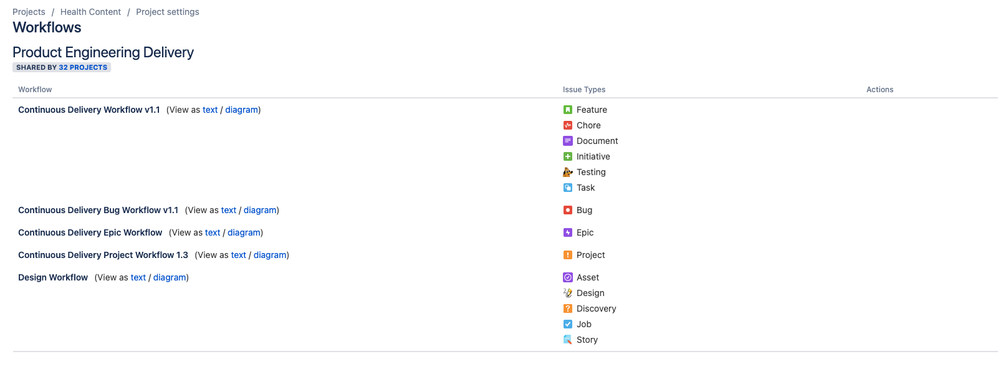The image size is (998, 387).
Task: Click the Document issue type label
Action: click(597, 141)
